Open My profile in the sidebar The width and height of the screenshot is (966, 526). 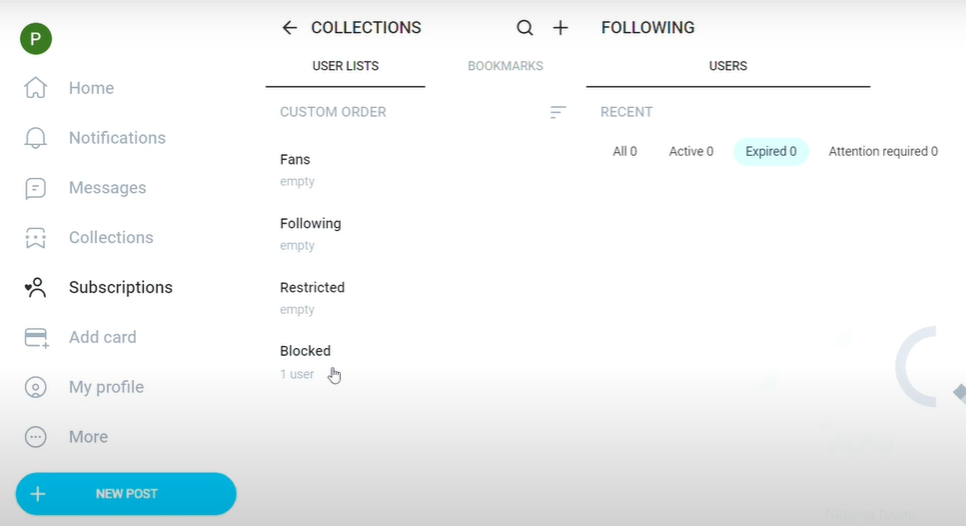(106, 387)
